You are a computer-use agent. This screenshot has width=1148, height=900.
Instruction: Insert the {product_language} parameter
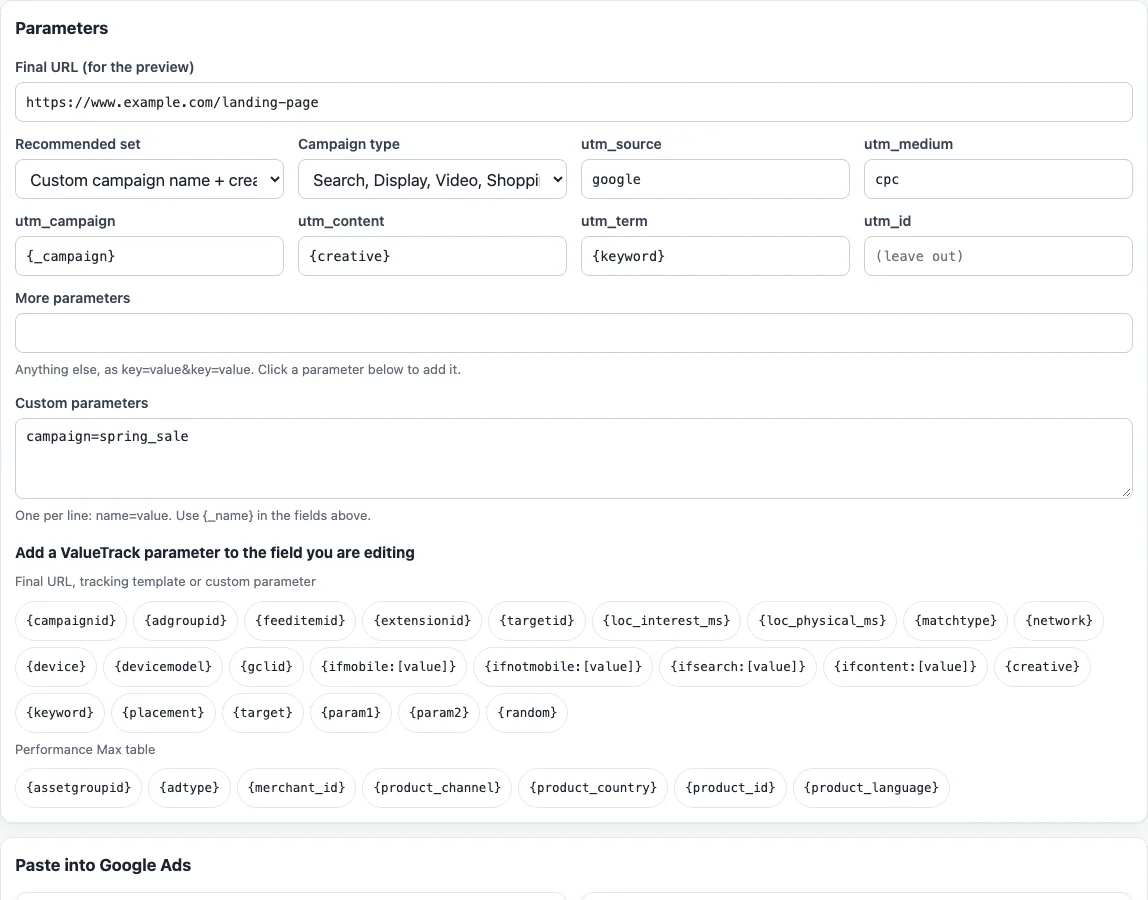(x=871, y=788)
